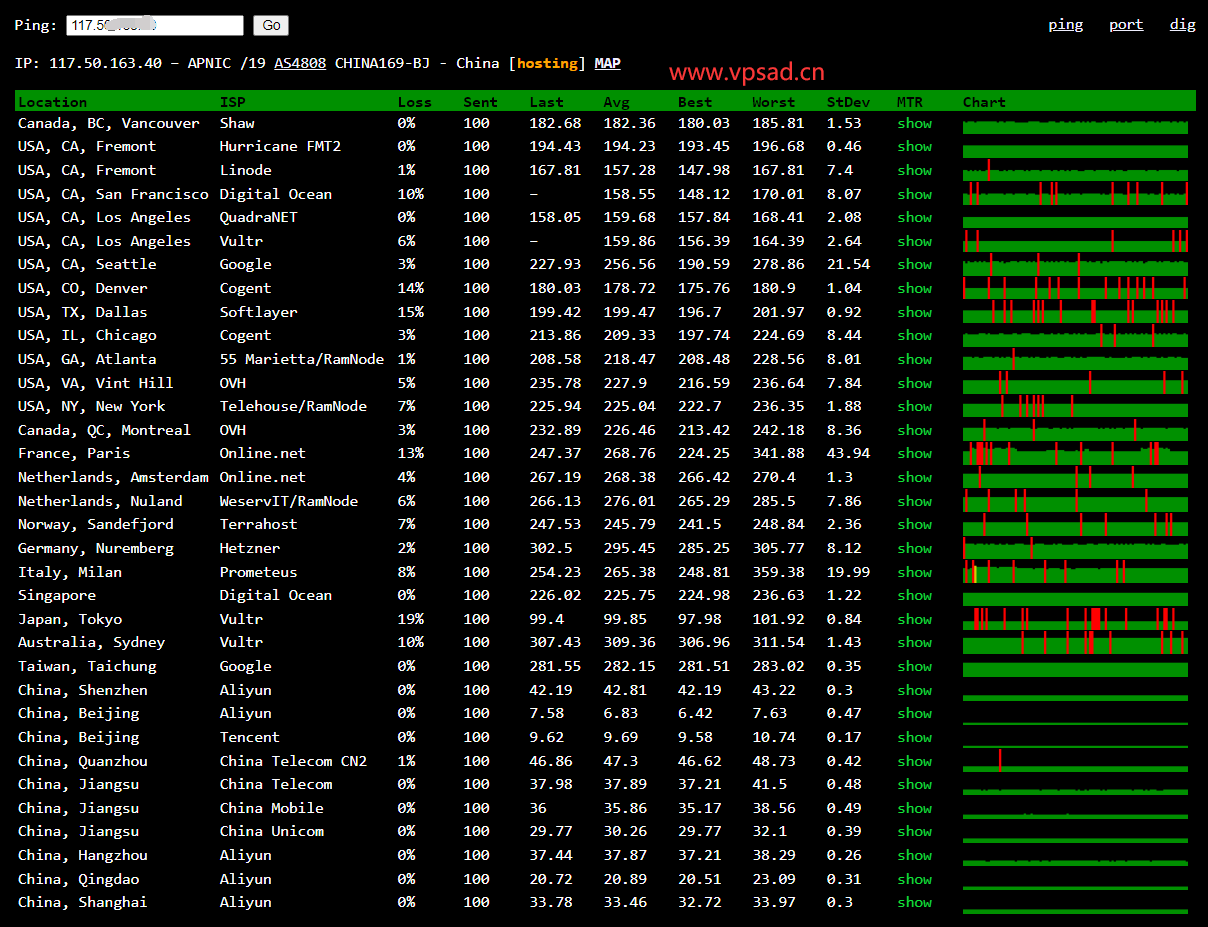Click location USA, CO, Denver

point(83,288)
